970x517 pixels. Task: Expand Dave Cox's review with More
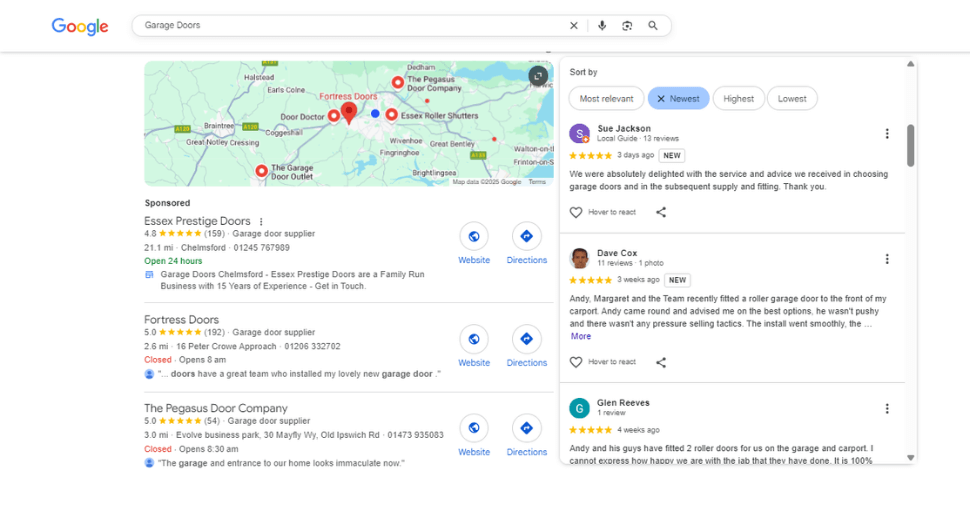pos(581,336)
